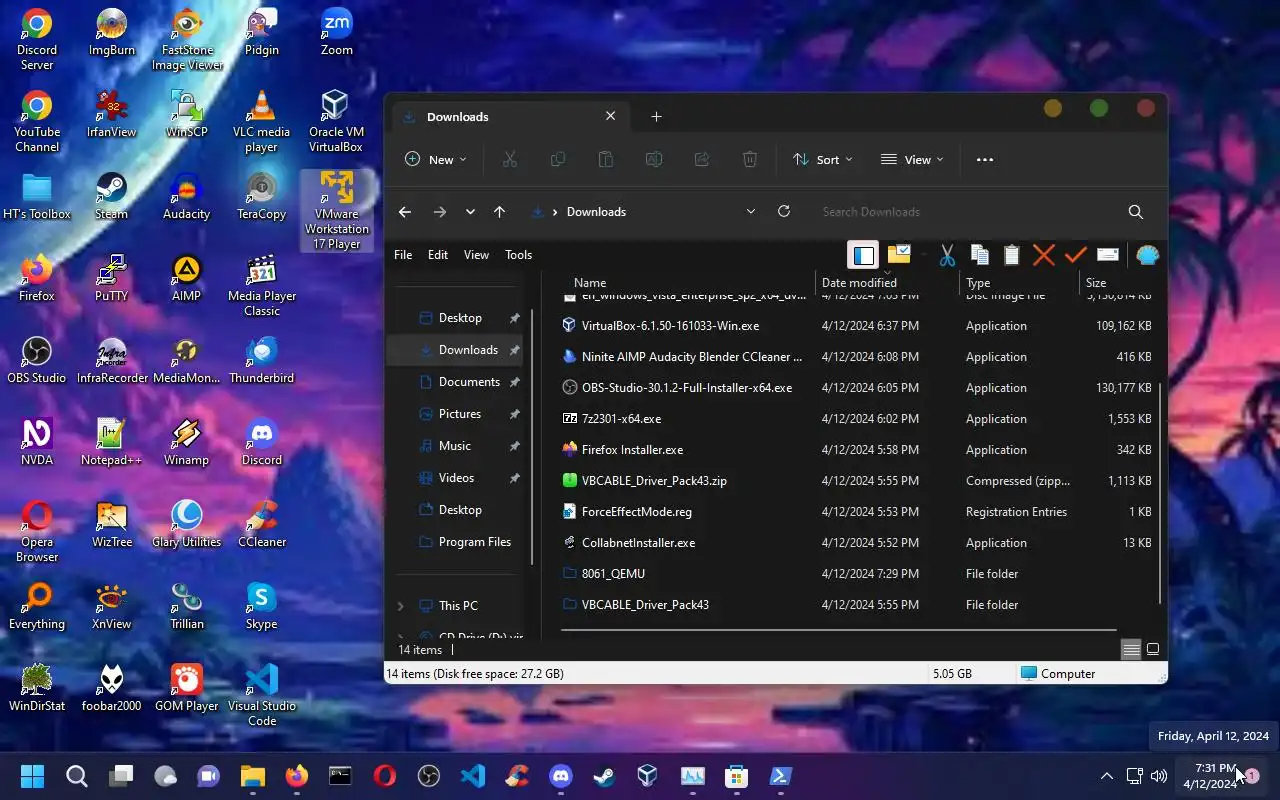Click the search magnifier in Explorer

pos(1136,212)
